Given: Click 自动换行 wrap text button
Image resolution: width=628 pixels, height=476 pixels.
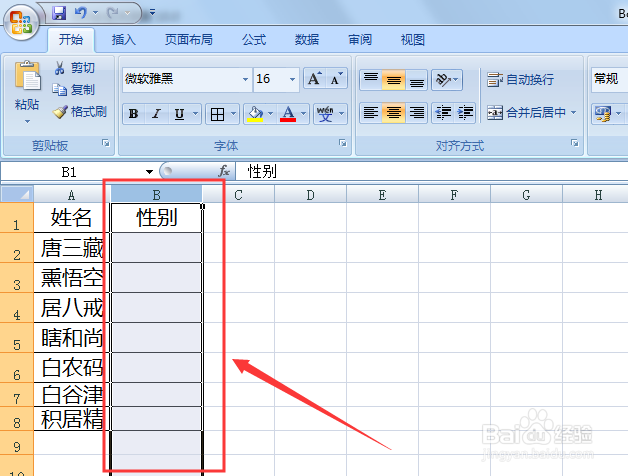Looking at the screenshot, I should pyautogui.click(x=520, y=80).
